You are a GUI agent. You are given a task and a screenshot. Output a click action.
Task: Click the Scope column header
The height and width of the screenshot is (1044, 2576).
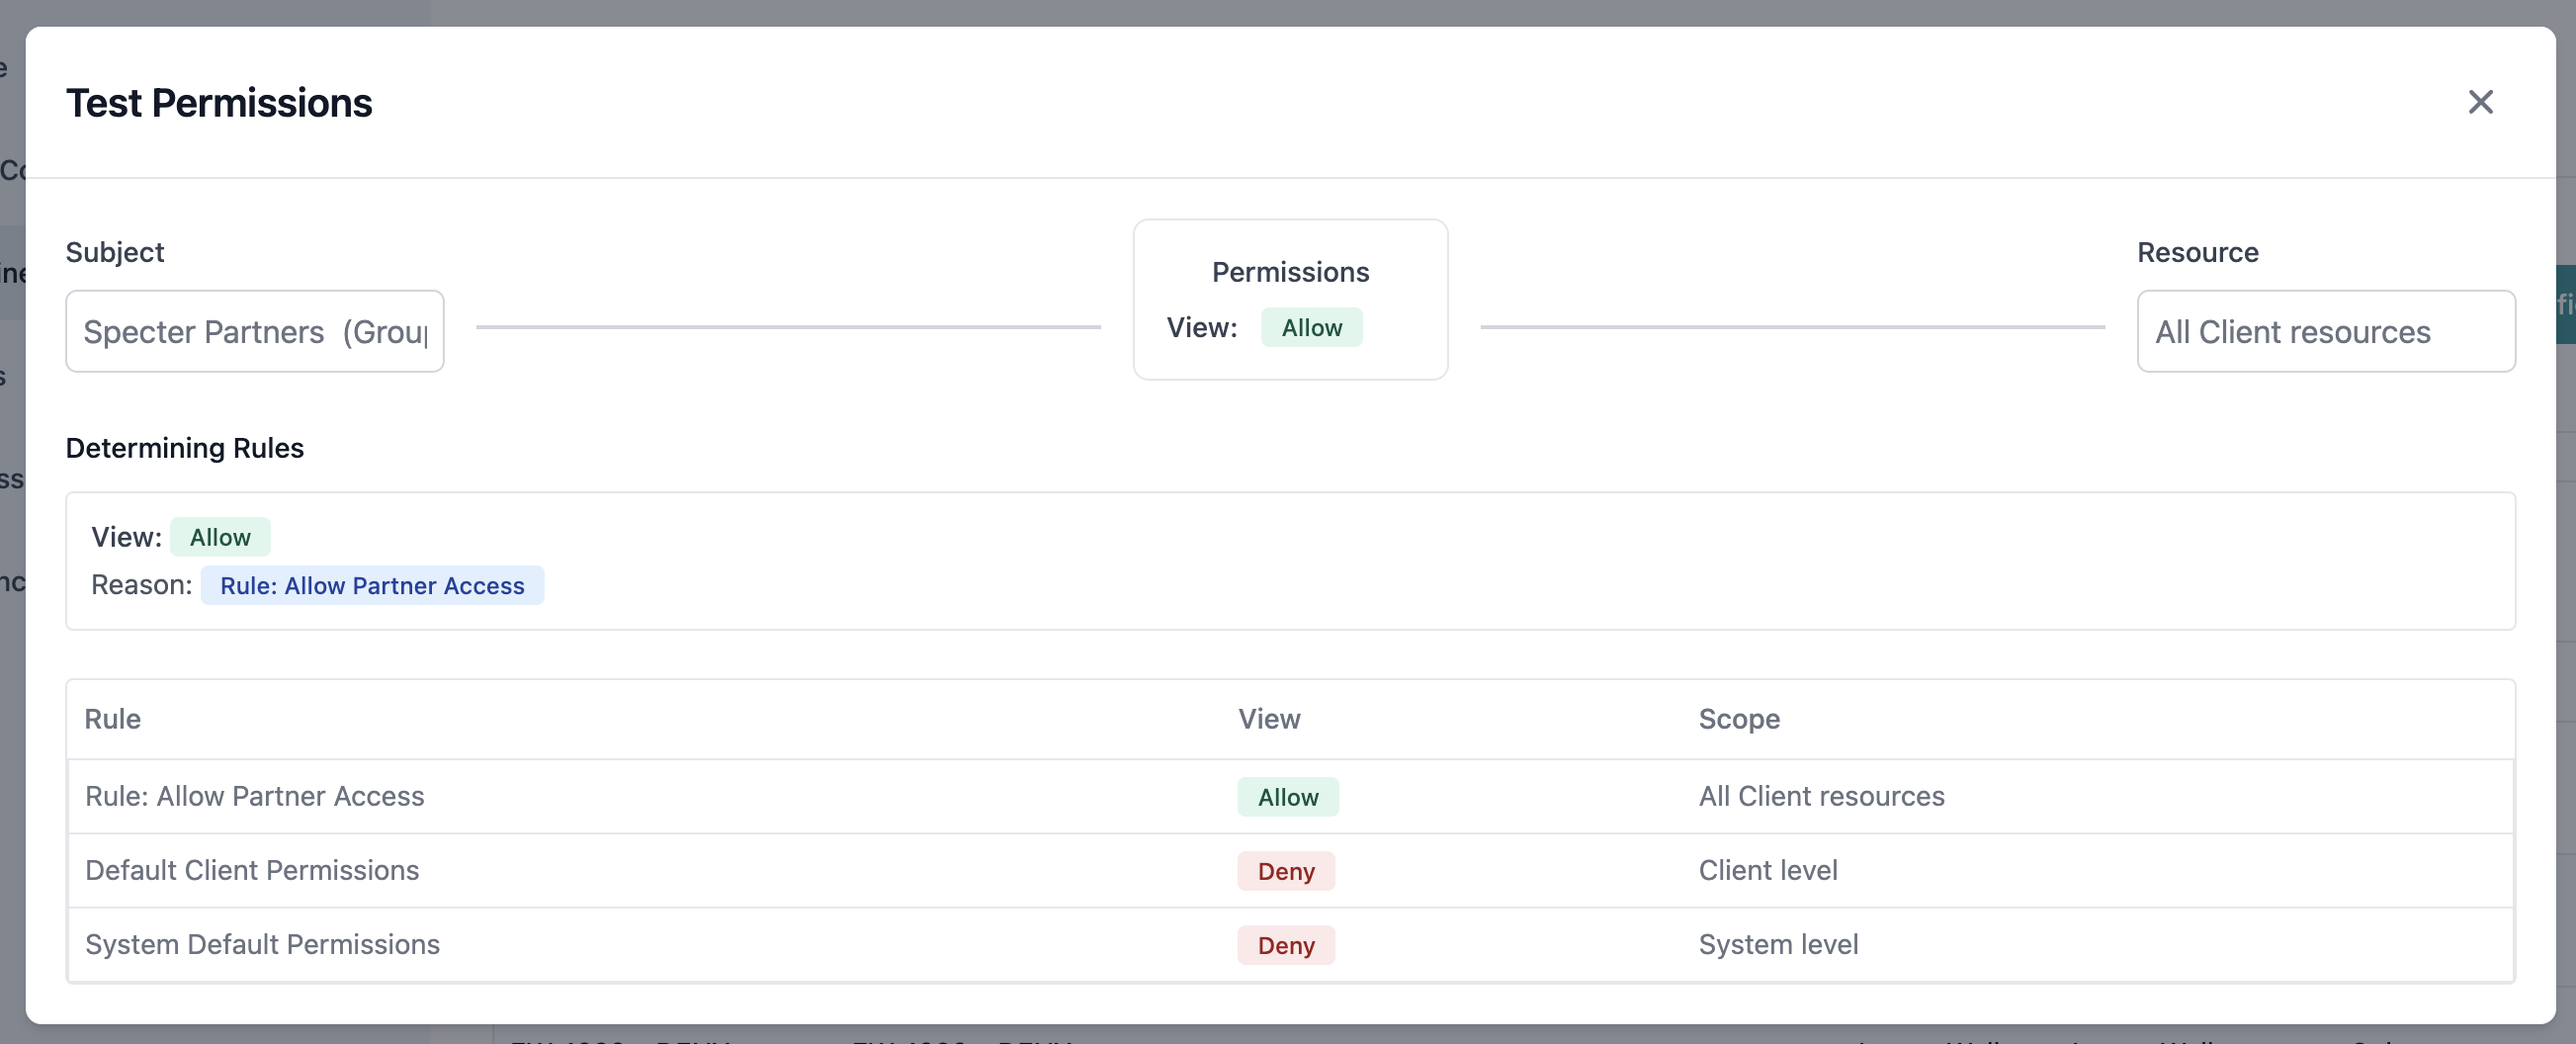[1740, 719]
